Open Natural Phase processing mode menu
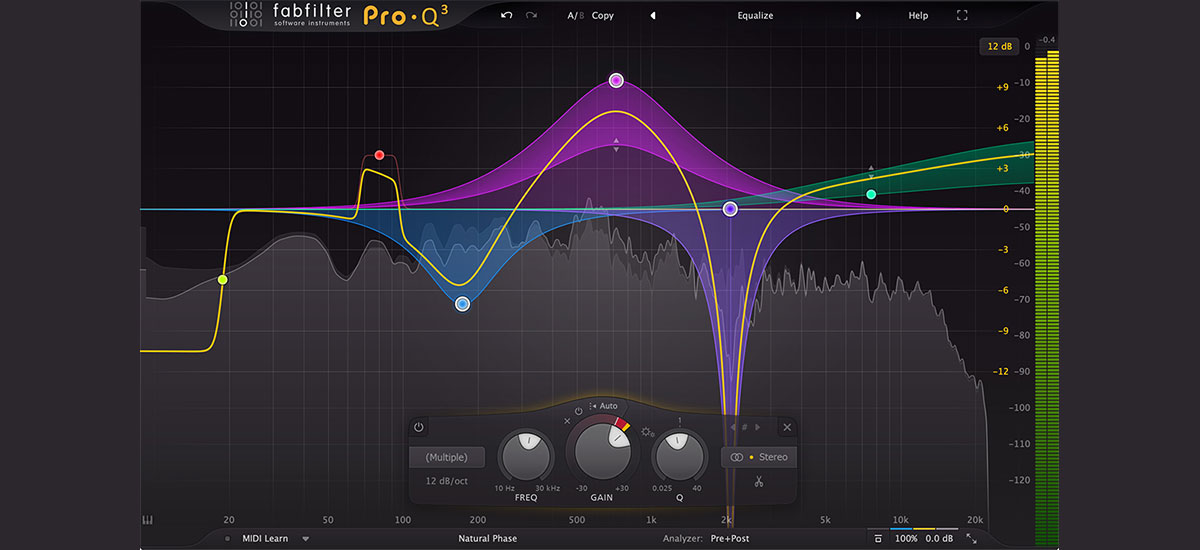Viewport: 1200px width, 550px height. click(488, 538)
